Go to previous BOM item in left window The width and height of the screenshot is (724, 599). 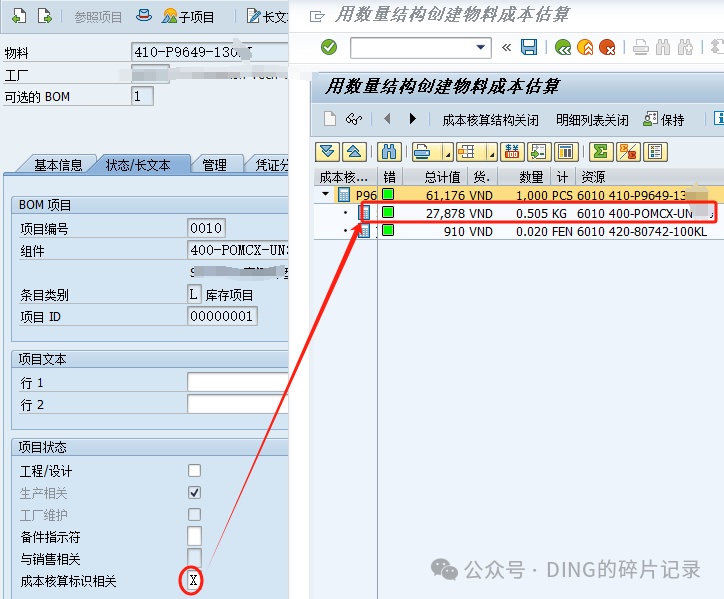click(19, 16)
